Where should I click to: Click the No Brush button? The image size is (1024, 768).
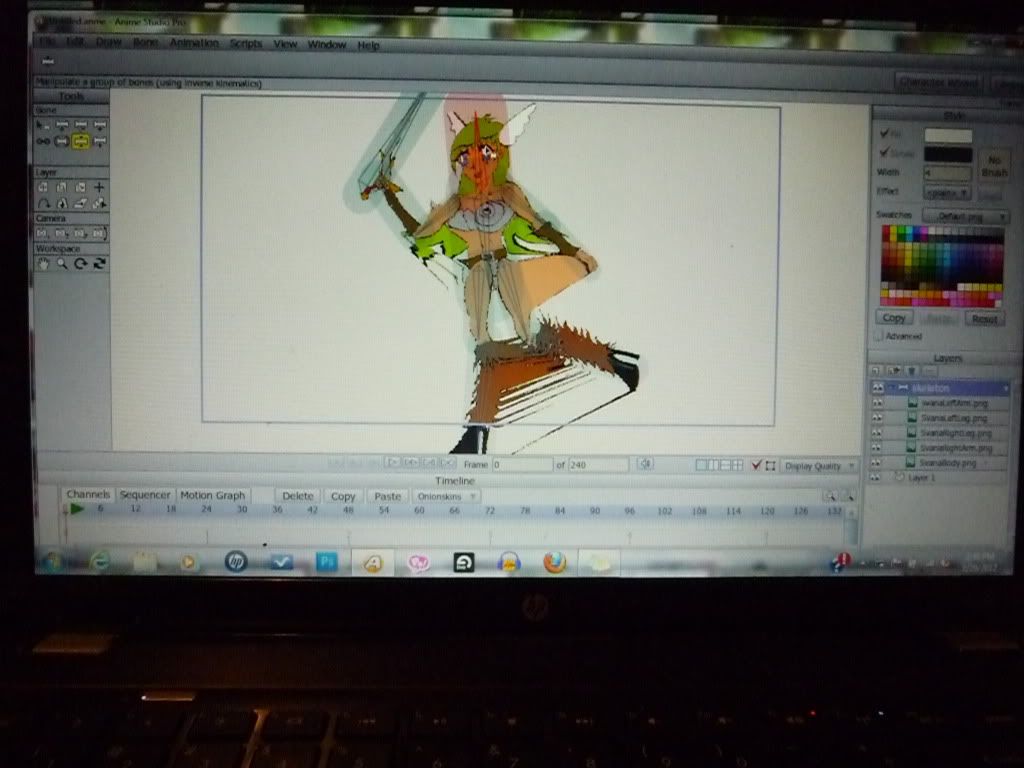point(994,166)
